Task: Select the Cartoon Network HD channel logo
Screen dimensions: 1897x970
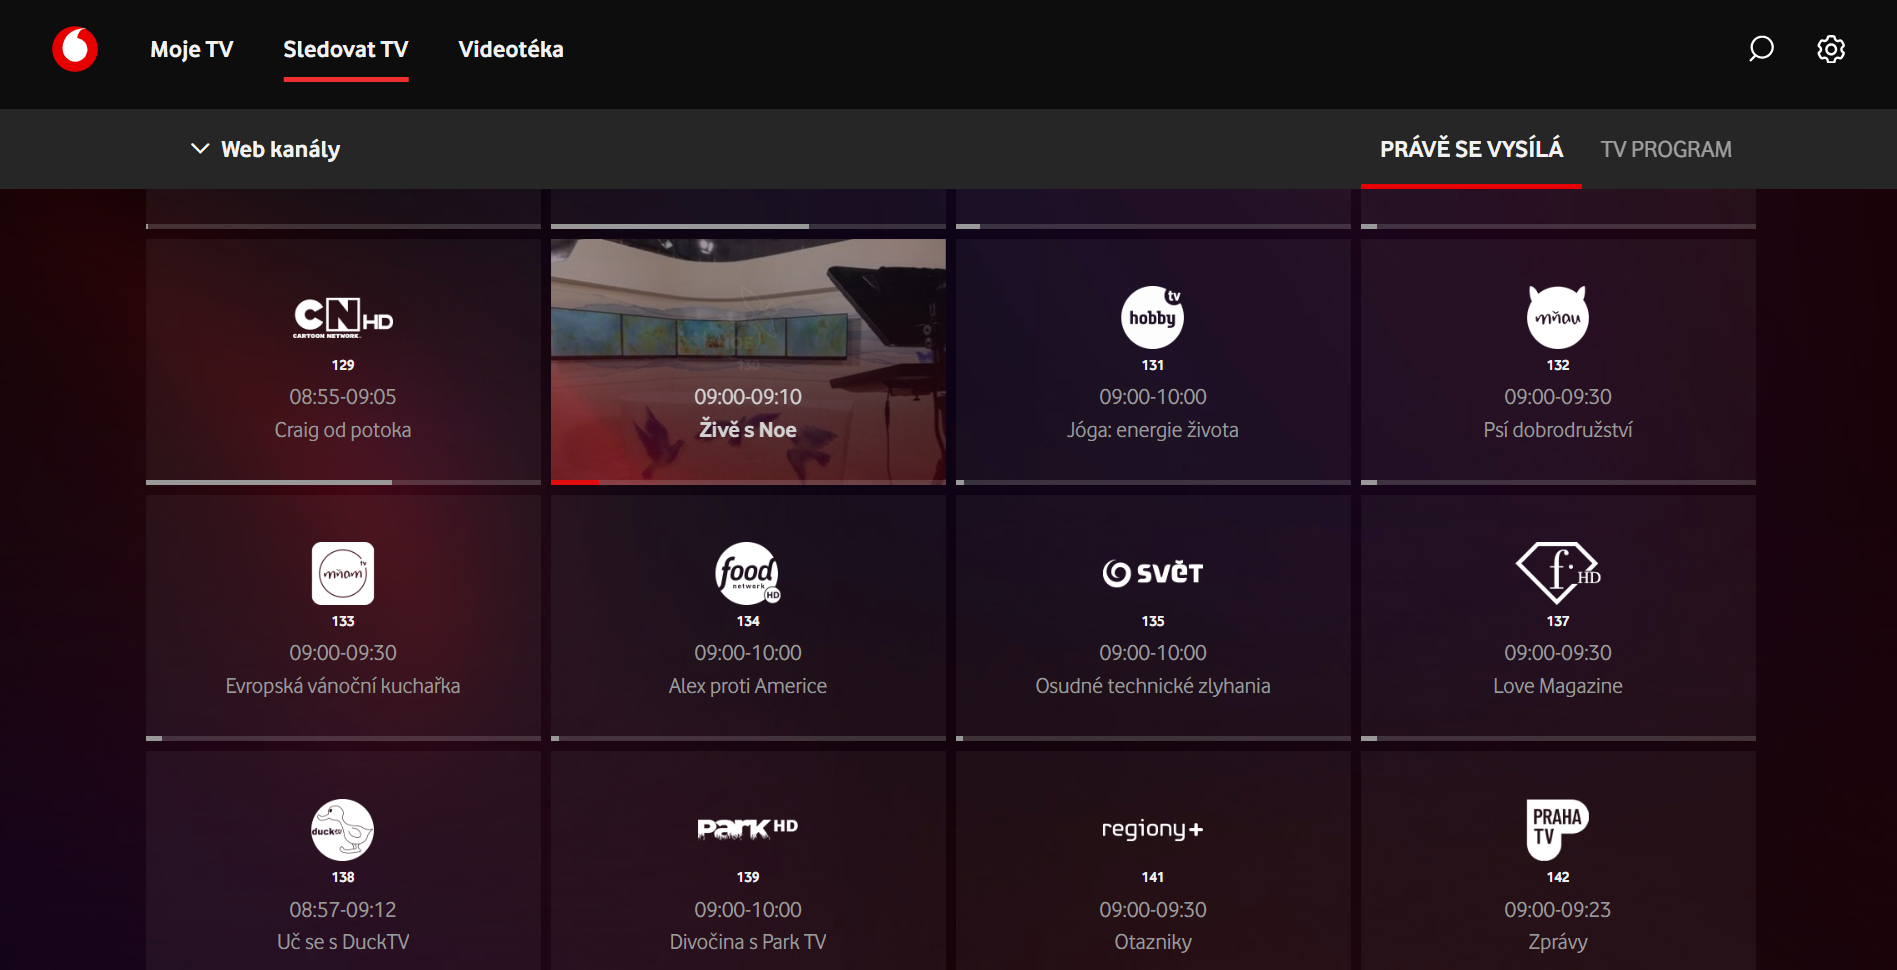Action: click(x=342, y=318)
